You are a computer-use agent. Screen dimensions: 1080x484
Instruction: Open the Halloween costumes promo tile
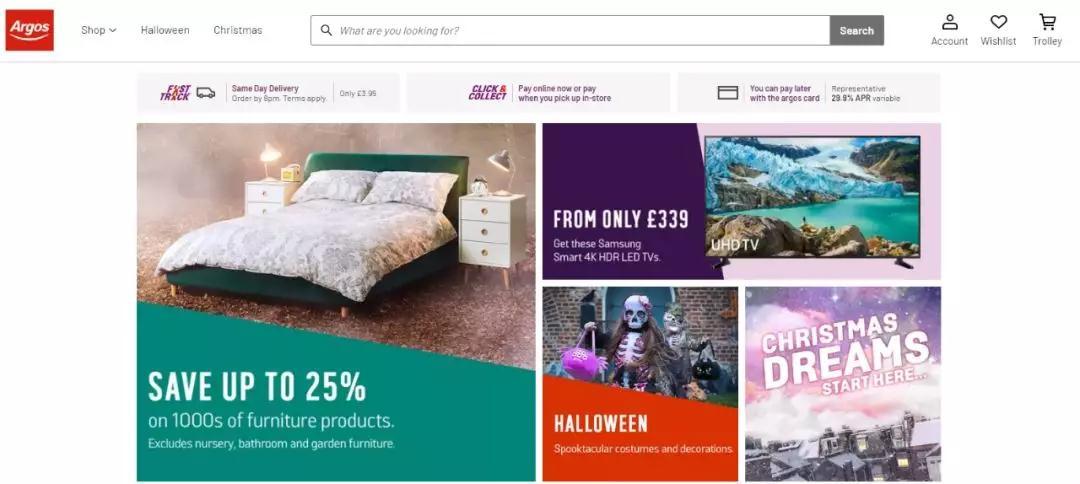click(x=640, y=384)
